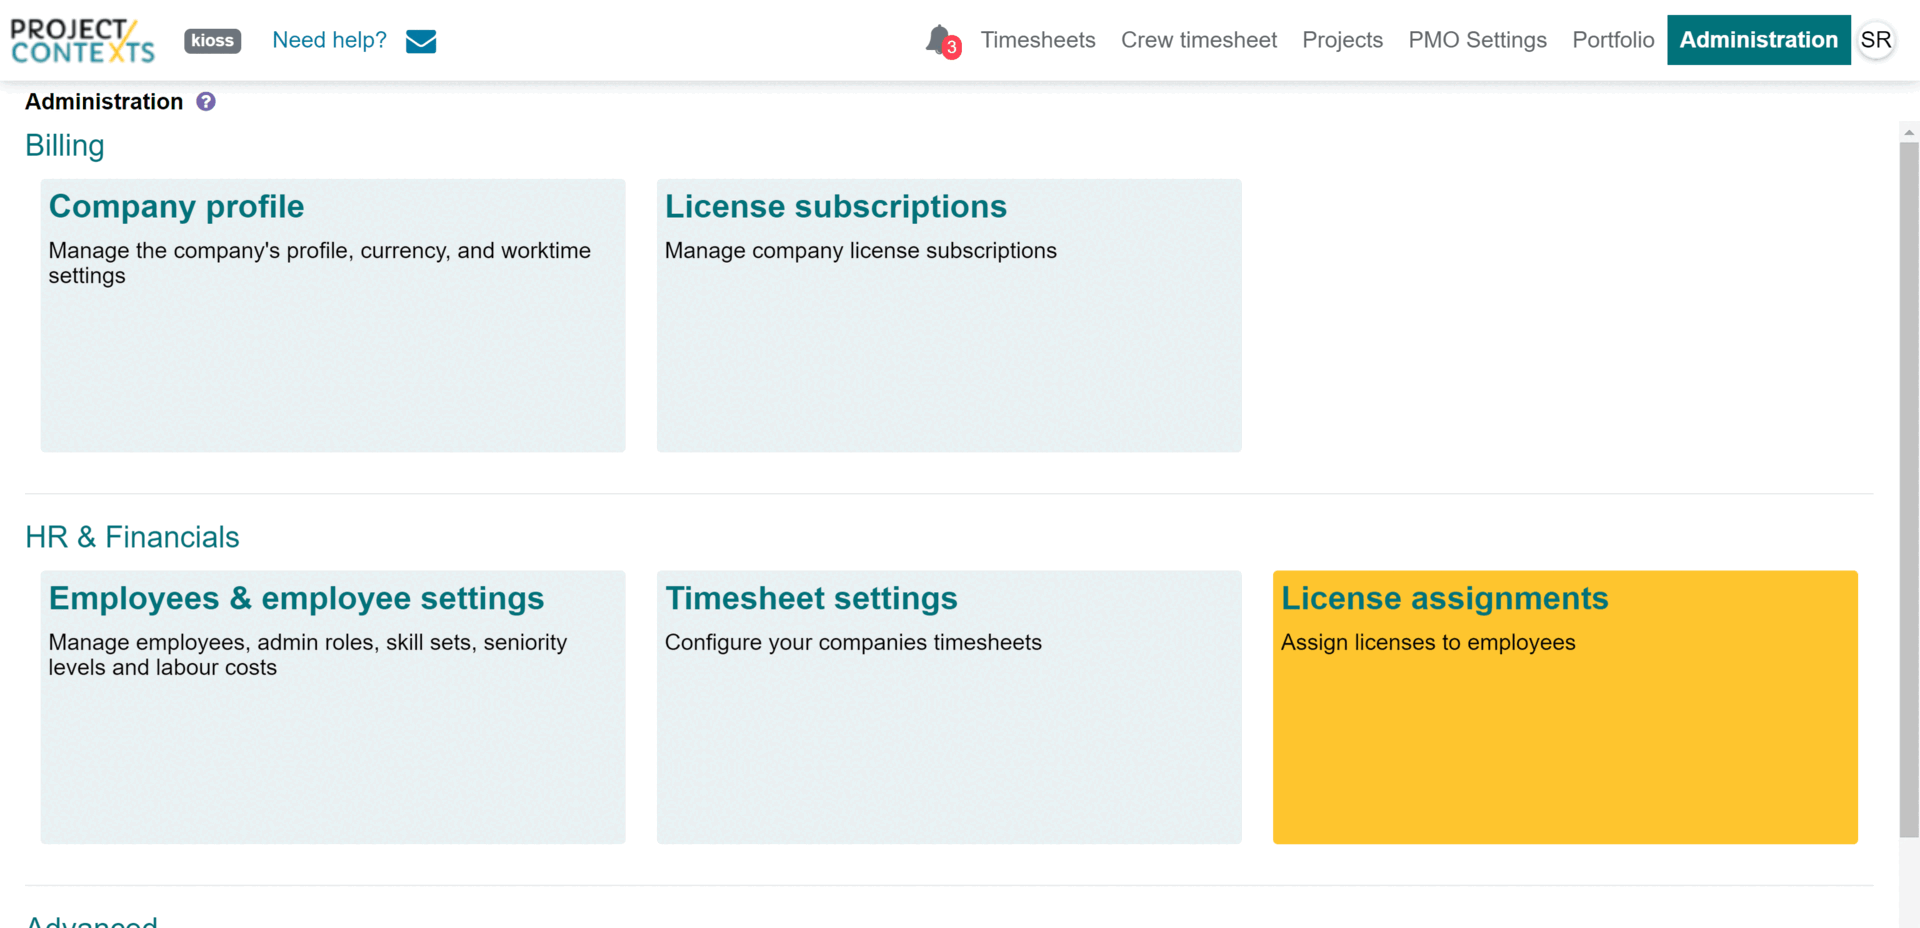Click 'Assign licenses to employees' text

1428,643
